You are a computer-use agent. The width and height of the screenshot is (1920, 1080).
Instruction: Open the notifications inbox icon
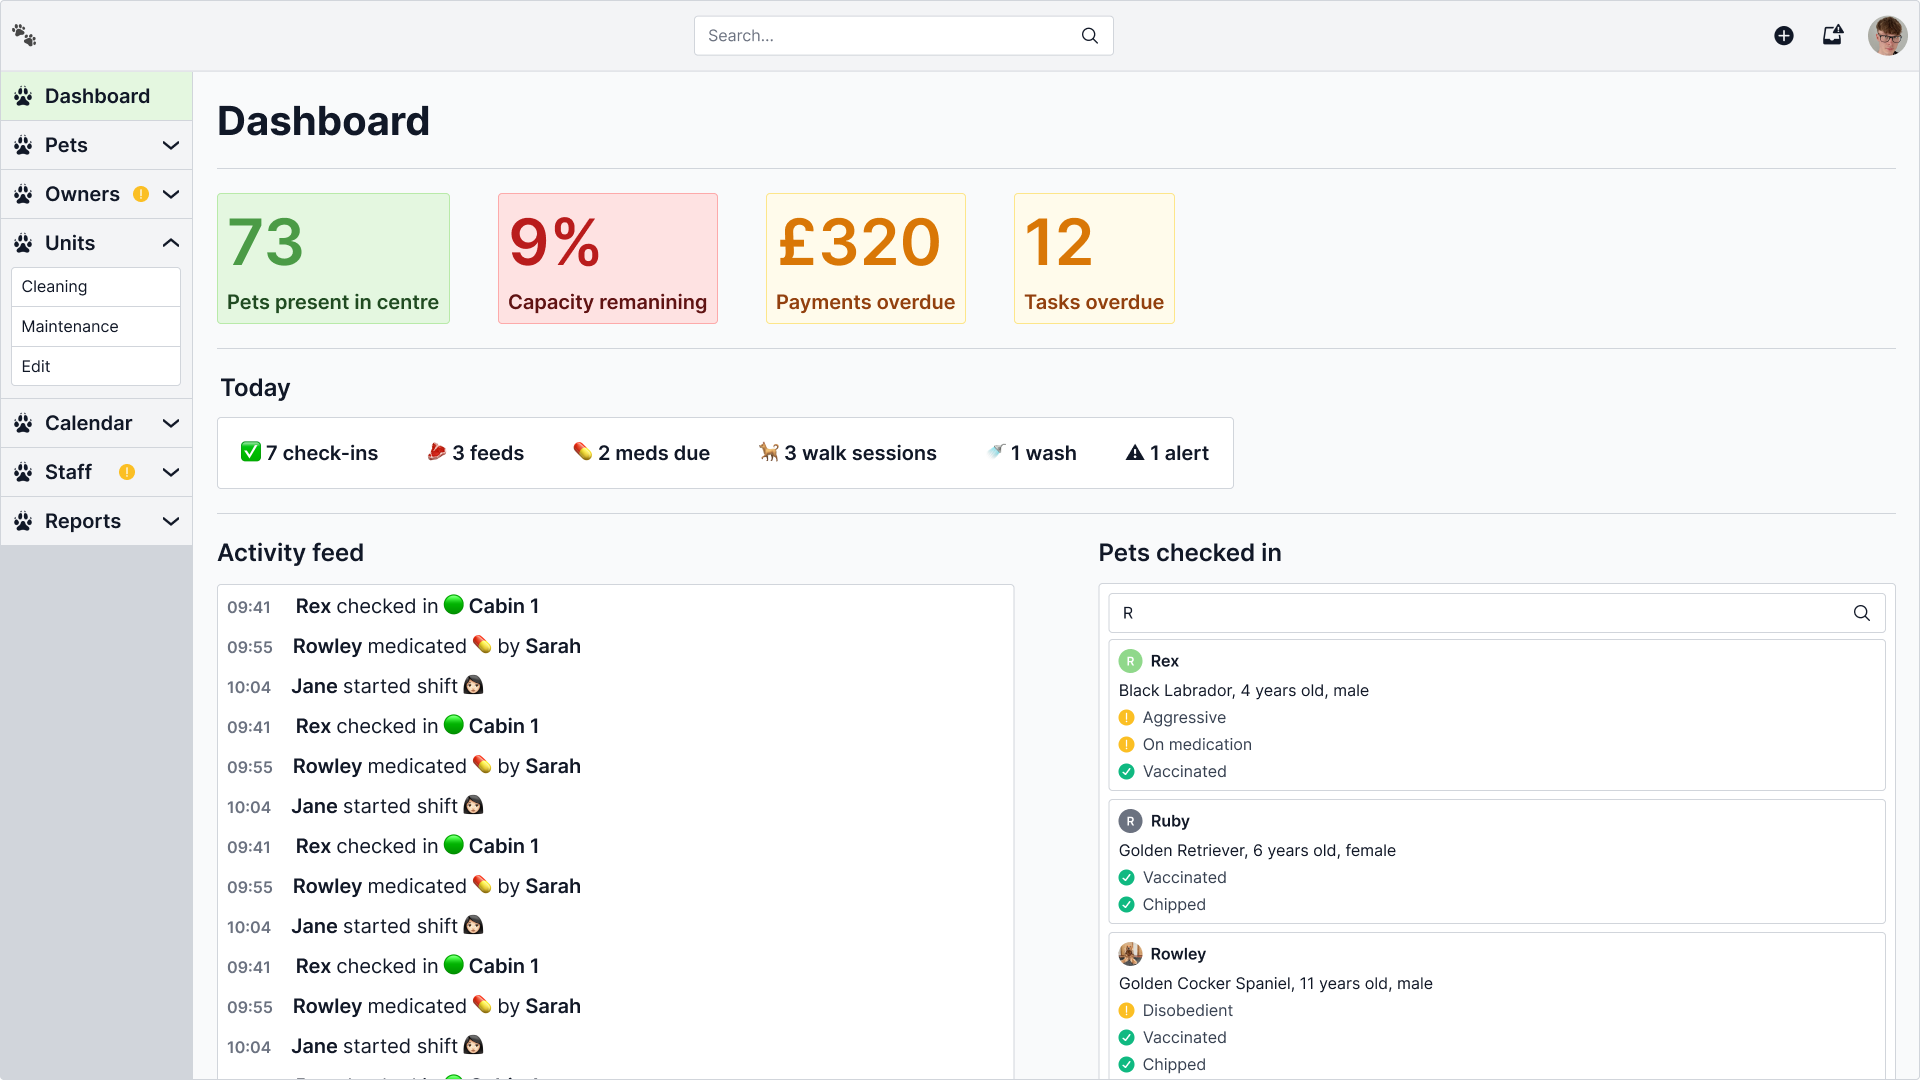[1832, 36]
